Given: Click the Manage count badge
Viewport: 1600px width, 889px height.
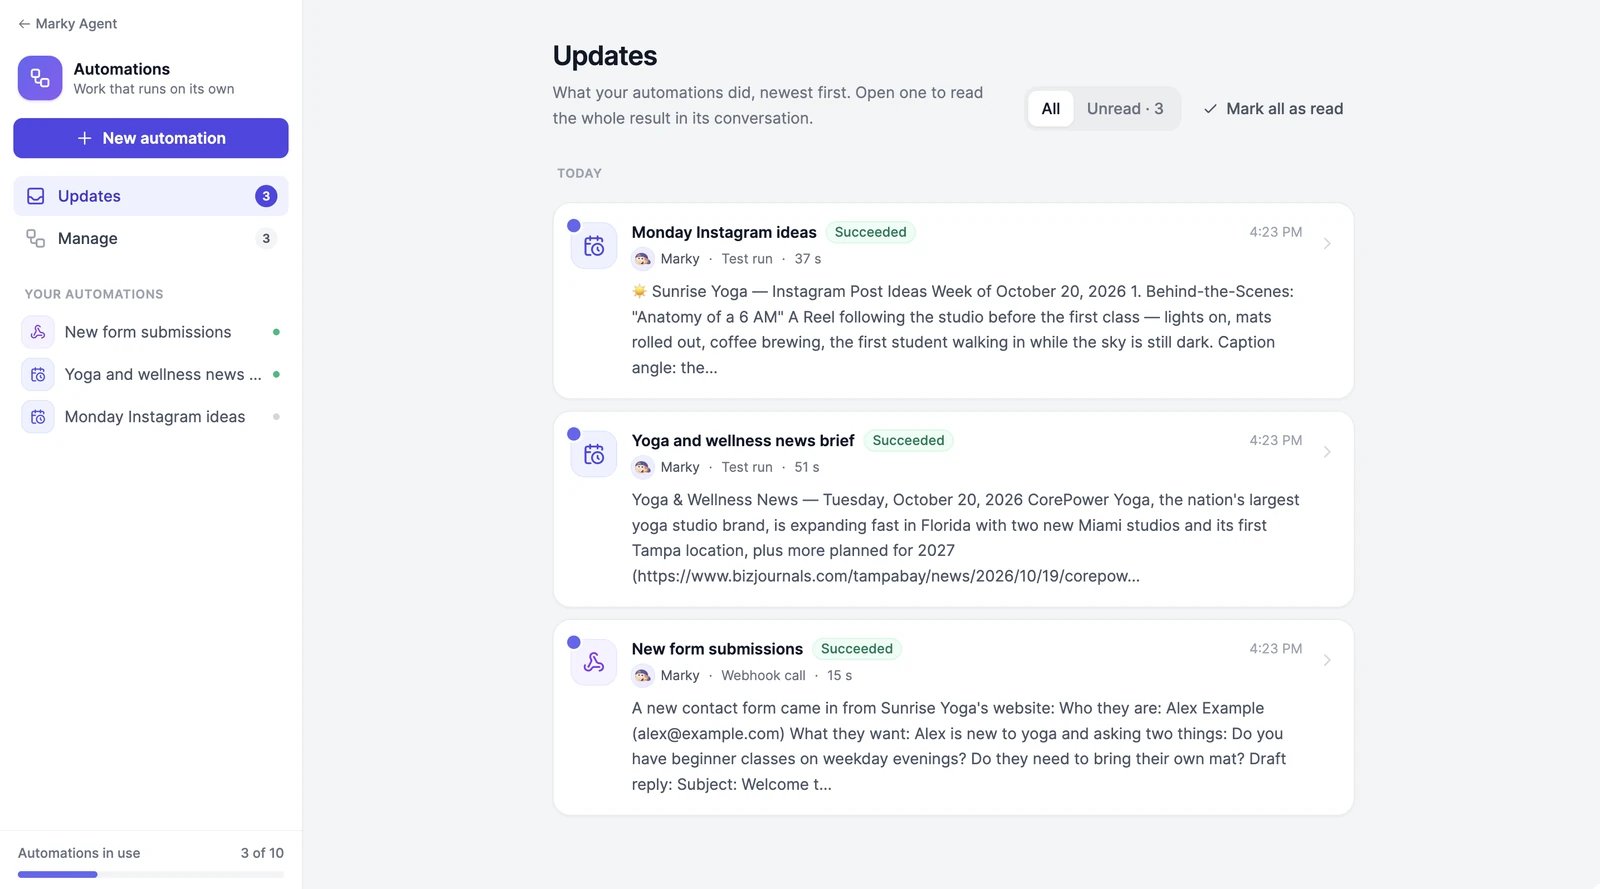Looking at the screenshot, I should tap(266, 238).
